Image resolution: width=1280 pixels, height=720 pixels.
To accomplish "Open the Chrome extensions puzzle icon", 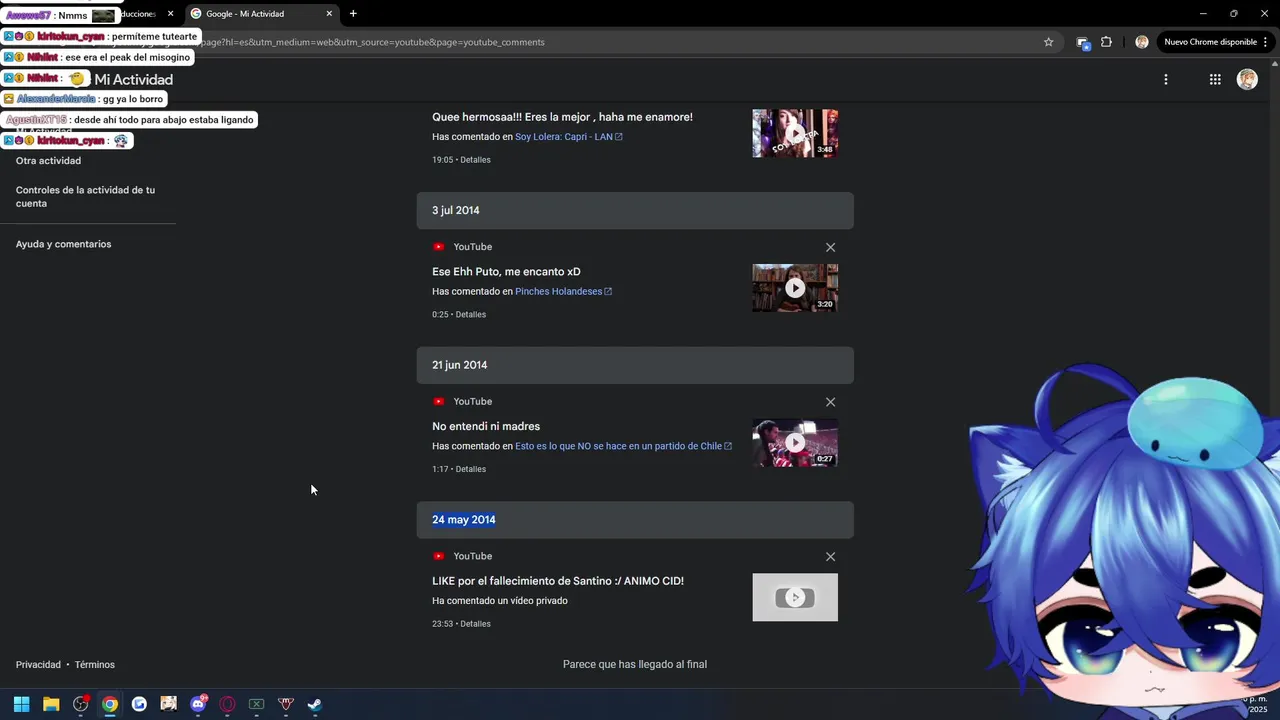I will click(1106, 42).
